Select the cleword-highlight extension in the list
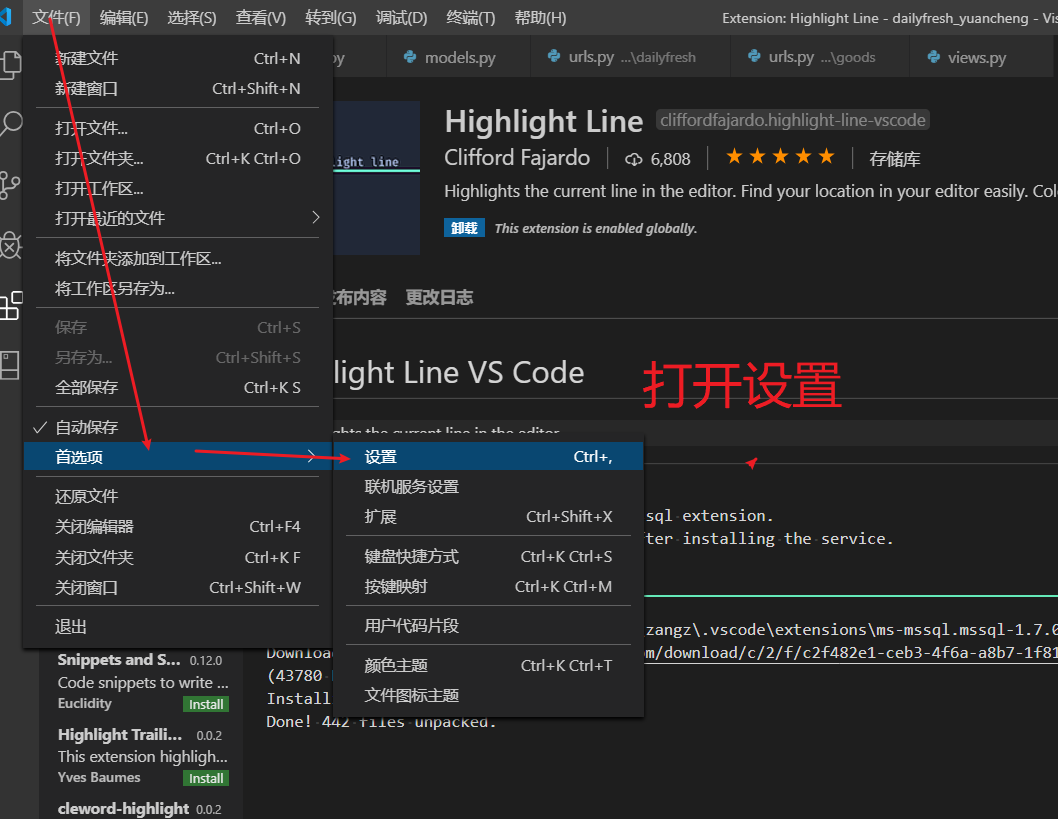 tap(142, 808)
